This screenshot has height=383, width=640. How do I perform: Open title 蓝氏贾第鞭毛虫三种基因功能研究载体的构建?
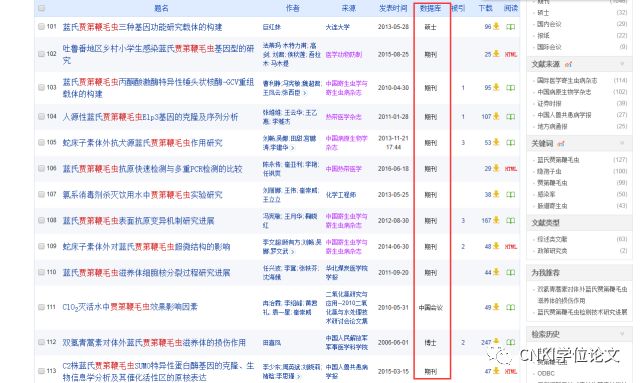(142, 27)
